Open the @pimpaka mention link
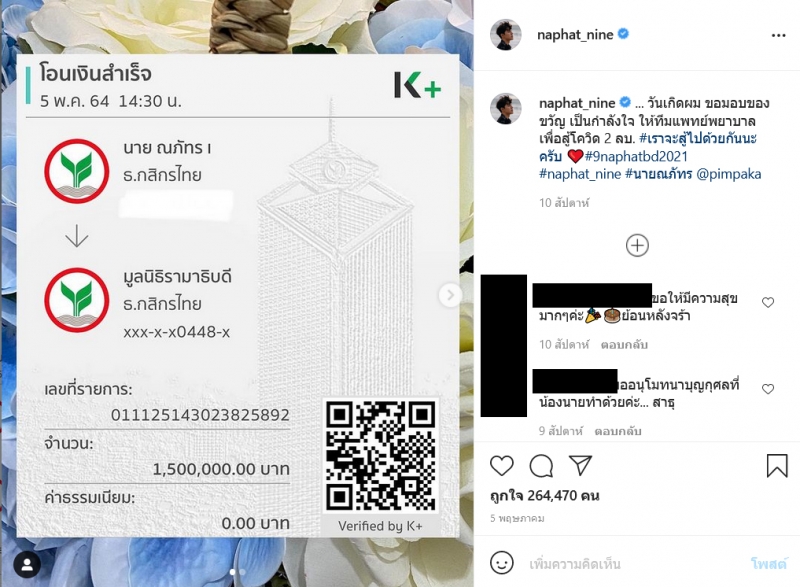This screenshot has width=800, height=587. click(729, 174)
